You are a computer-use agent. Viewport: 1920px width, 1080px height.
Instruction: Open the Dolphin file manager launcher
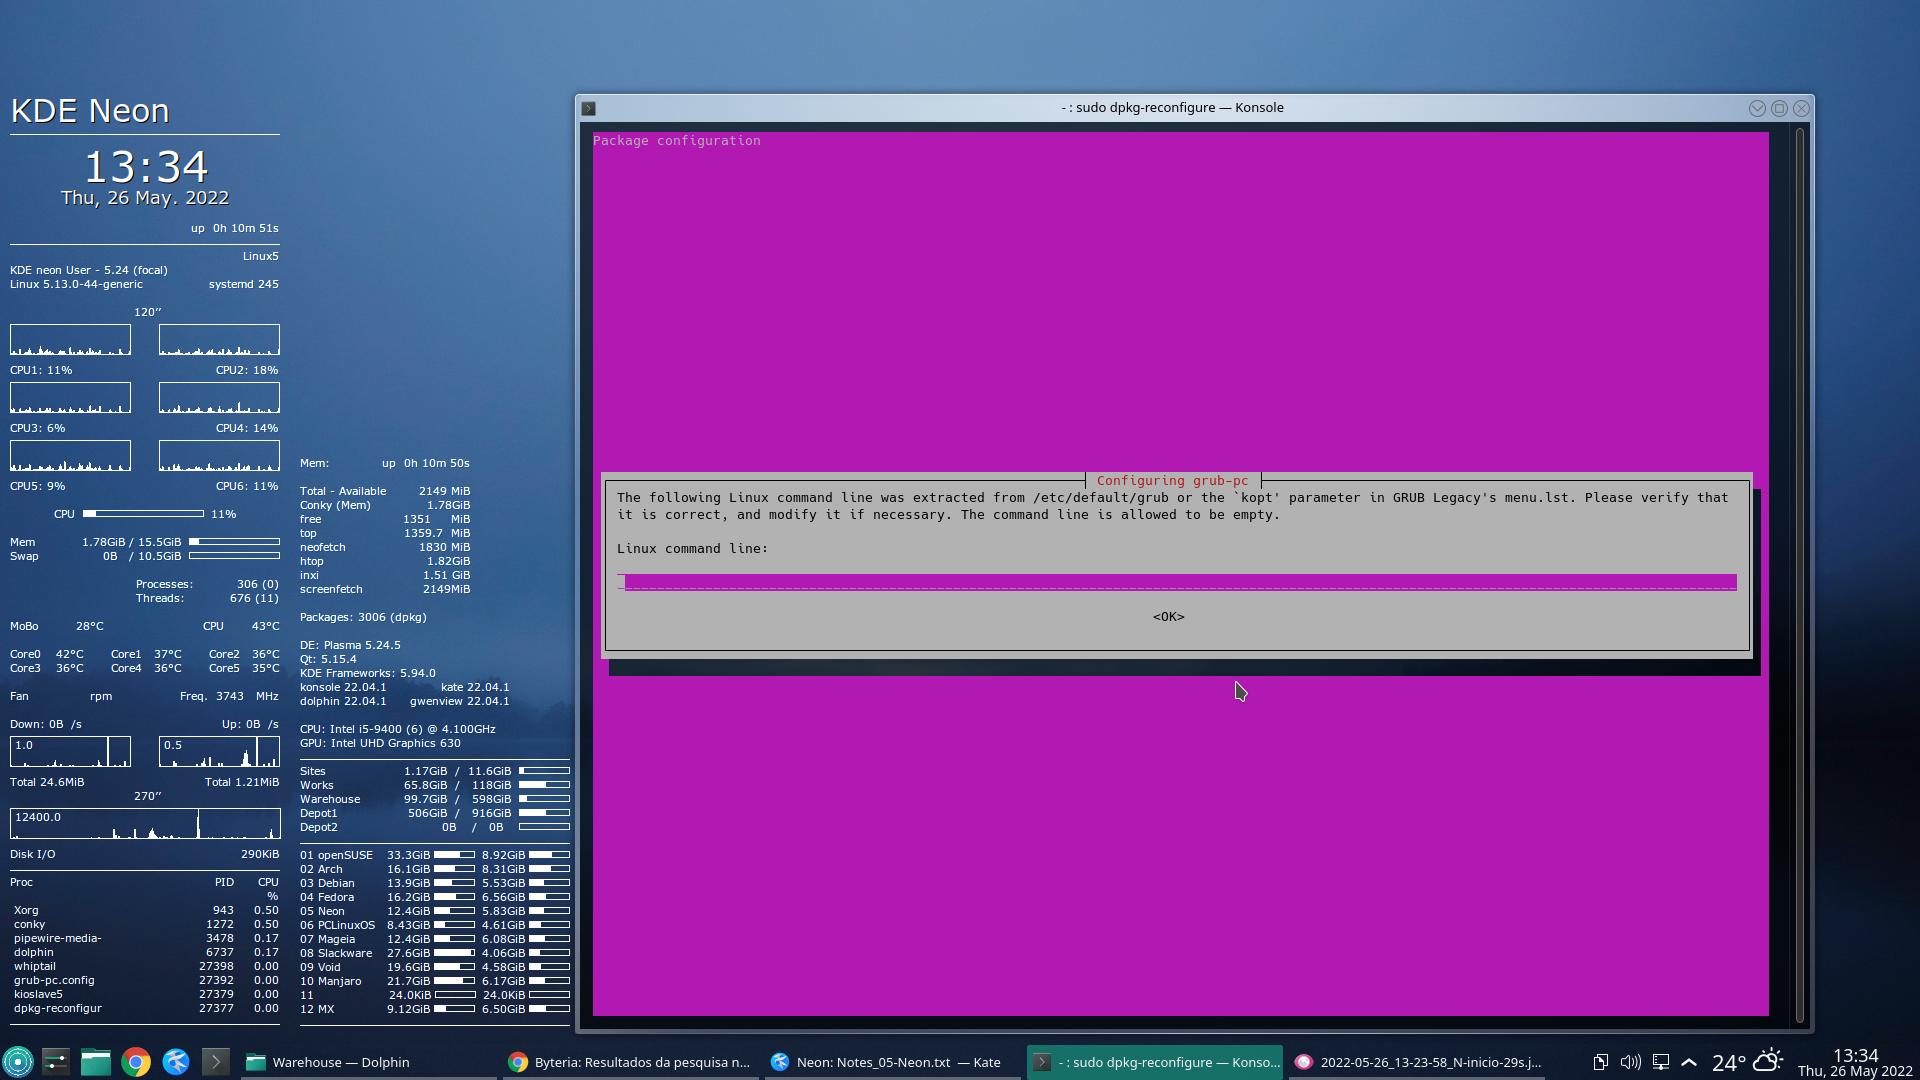coord(96,1062)
